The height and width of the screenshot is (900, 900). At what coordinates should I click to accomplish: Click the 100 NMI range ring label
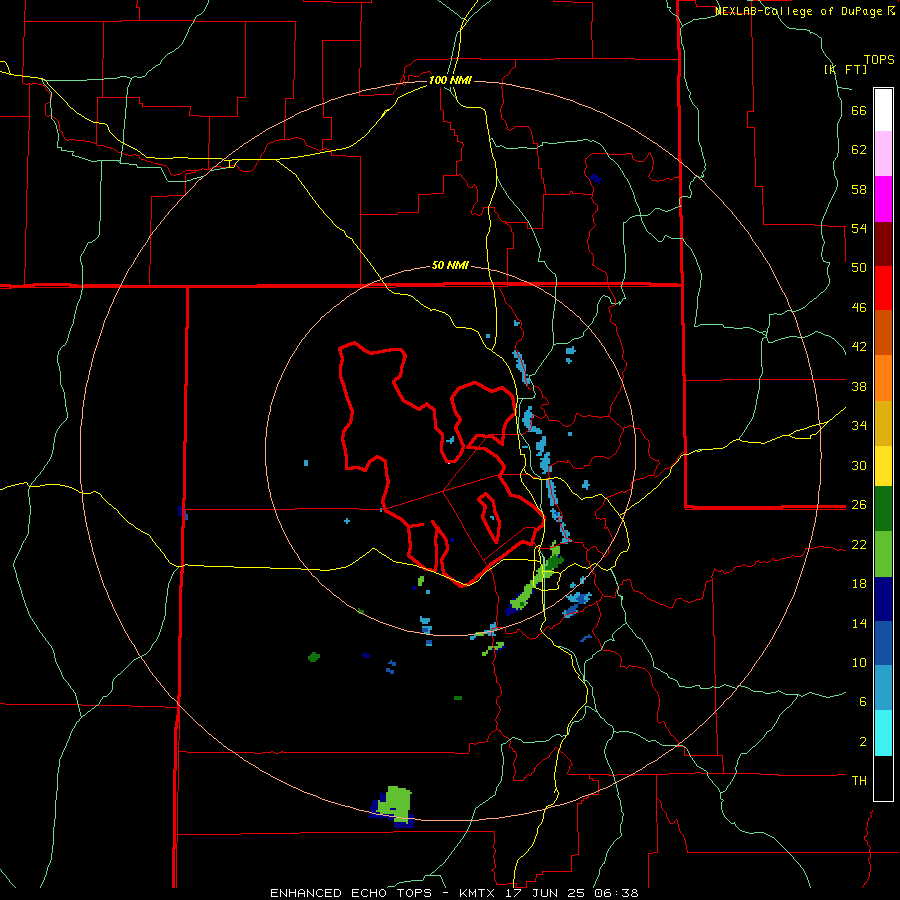tap(450, 80)
